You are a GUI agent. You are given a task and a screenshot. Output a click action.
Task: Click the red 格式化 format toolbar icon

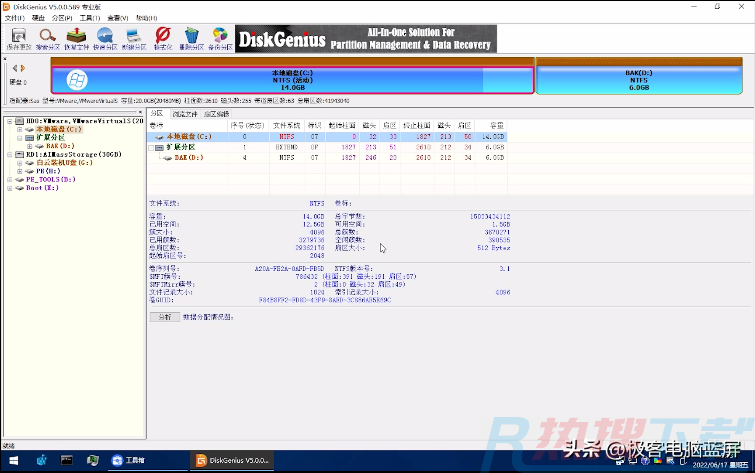pyautogui.click(x=163, y=39)
